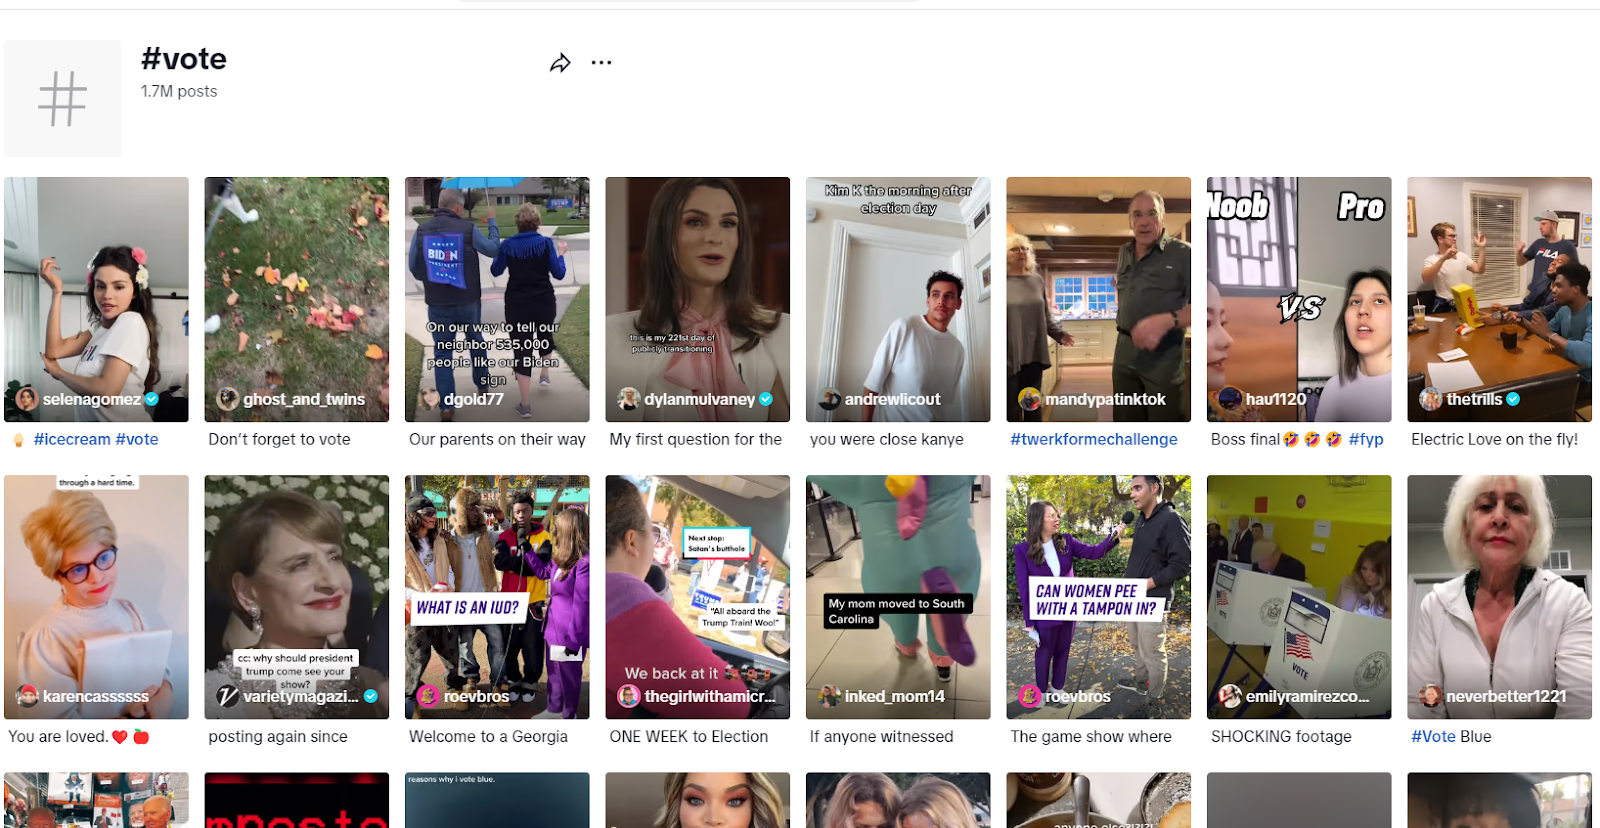1600x828 pixels.
Task: Click karencassssss avatar icon
Action: click(x=27, y=696)
